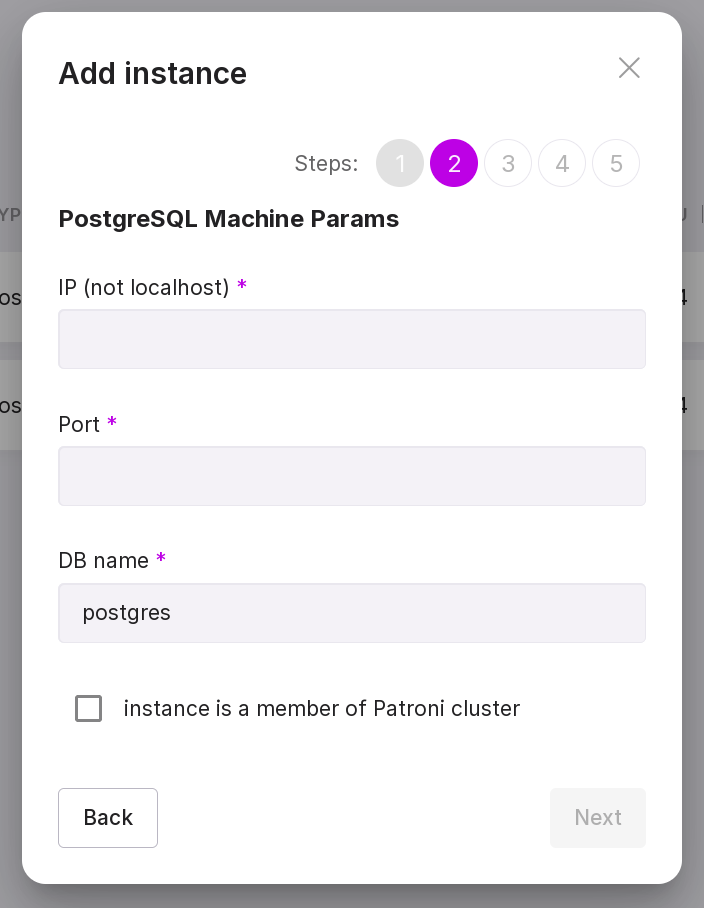Focus the DB name field containing postgres

point(352,613)
